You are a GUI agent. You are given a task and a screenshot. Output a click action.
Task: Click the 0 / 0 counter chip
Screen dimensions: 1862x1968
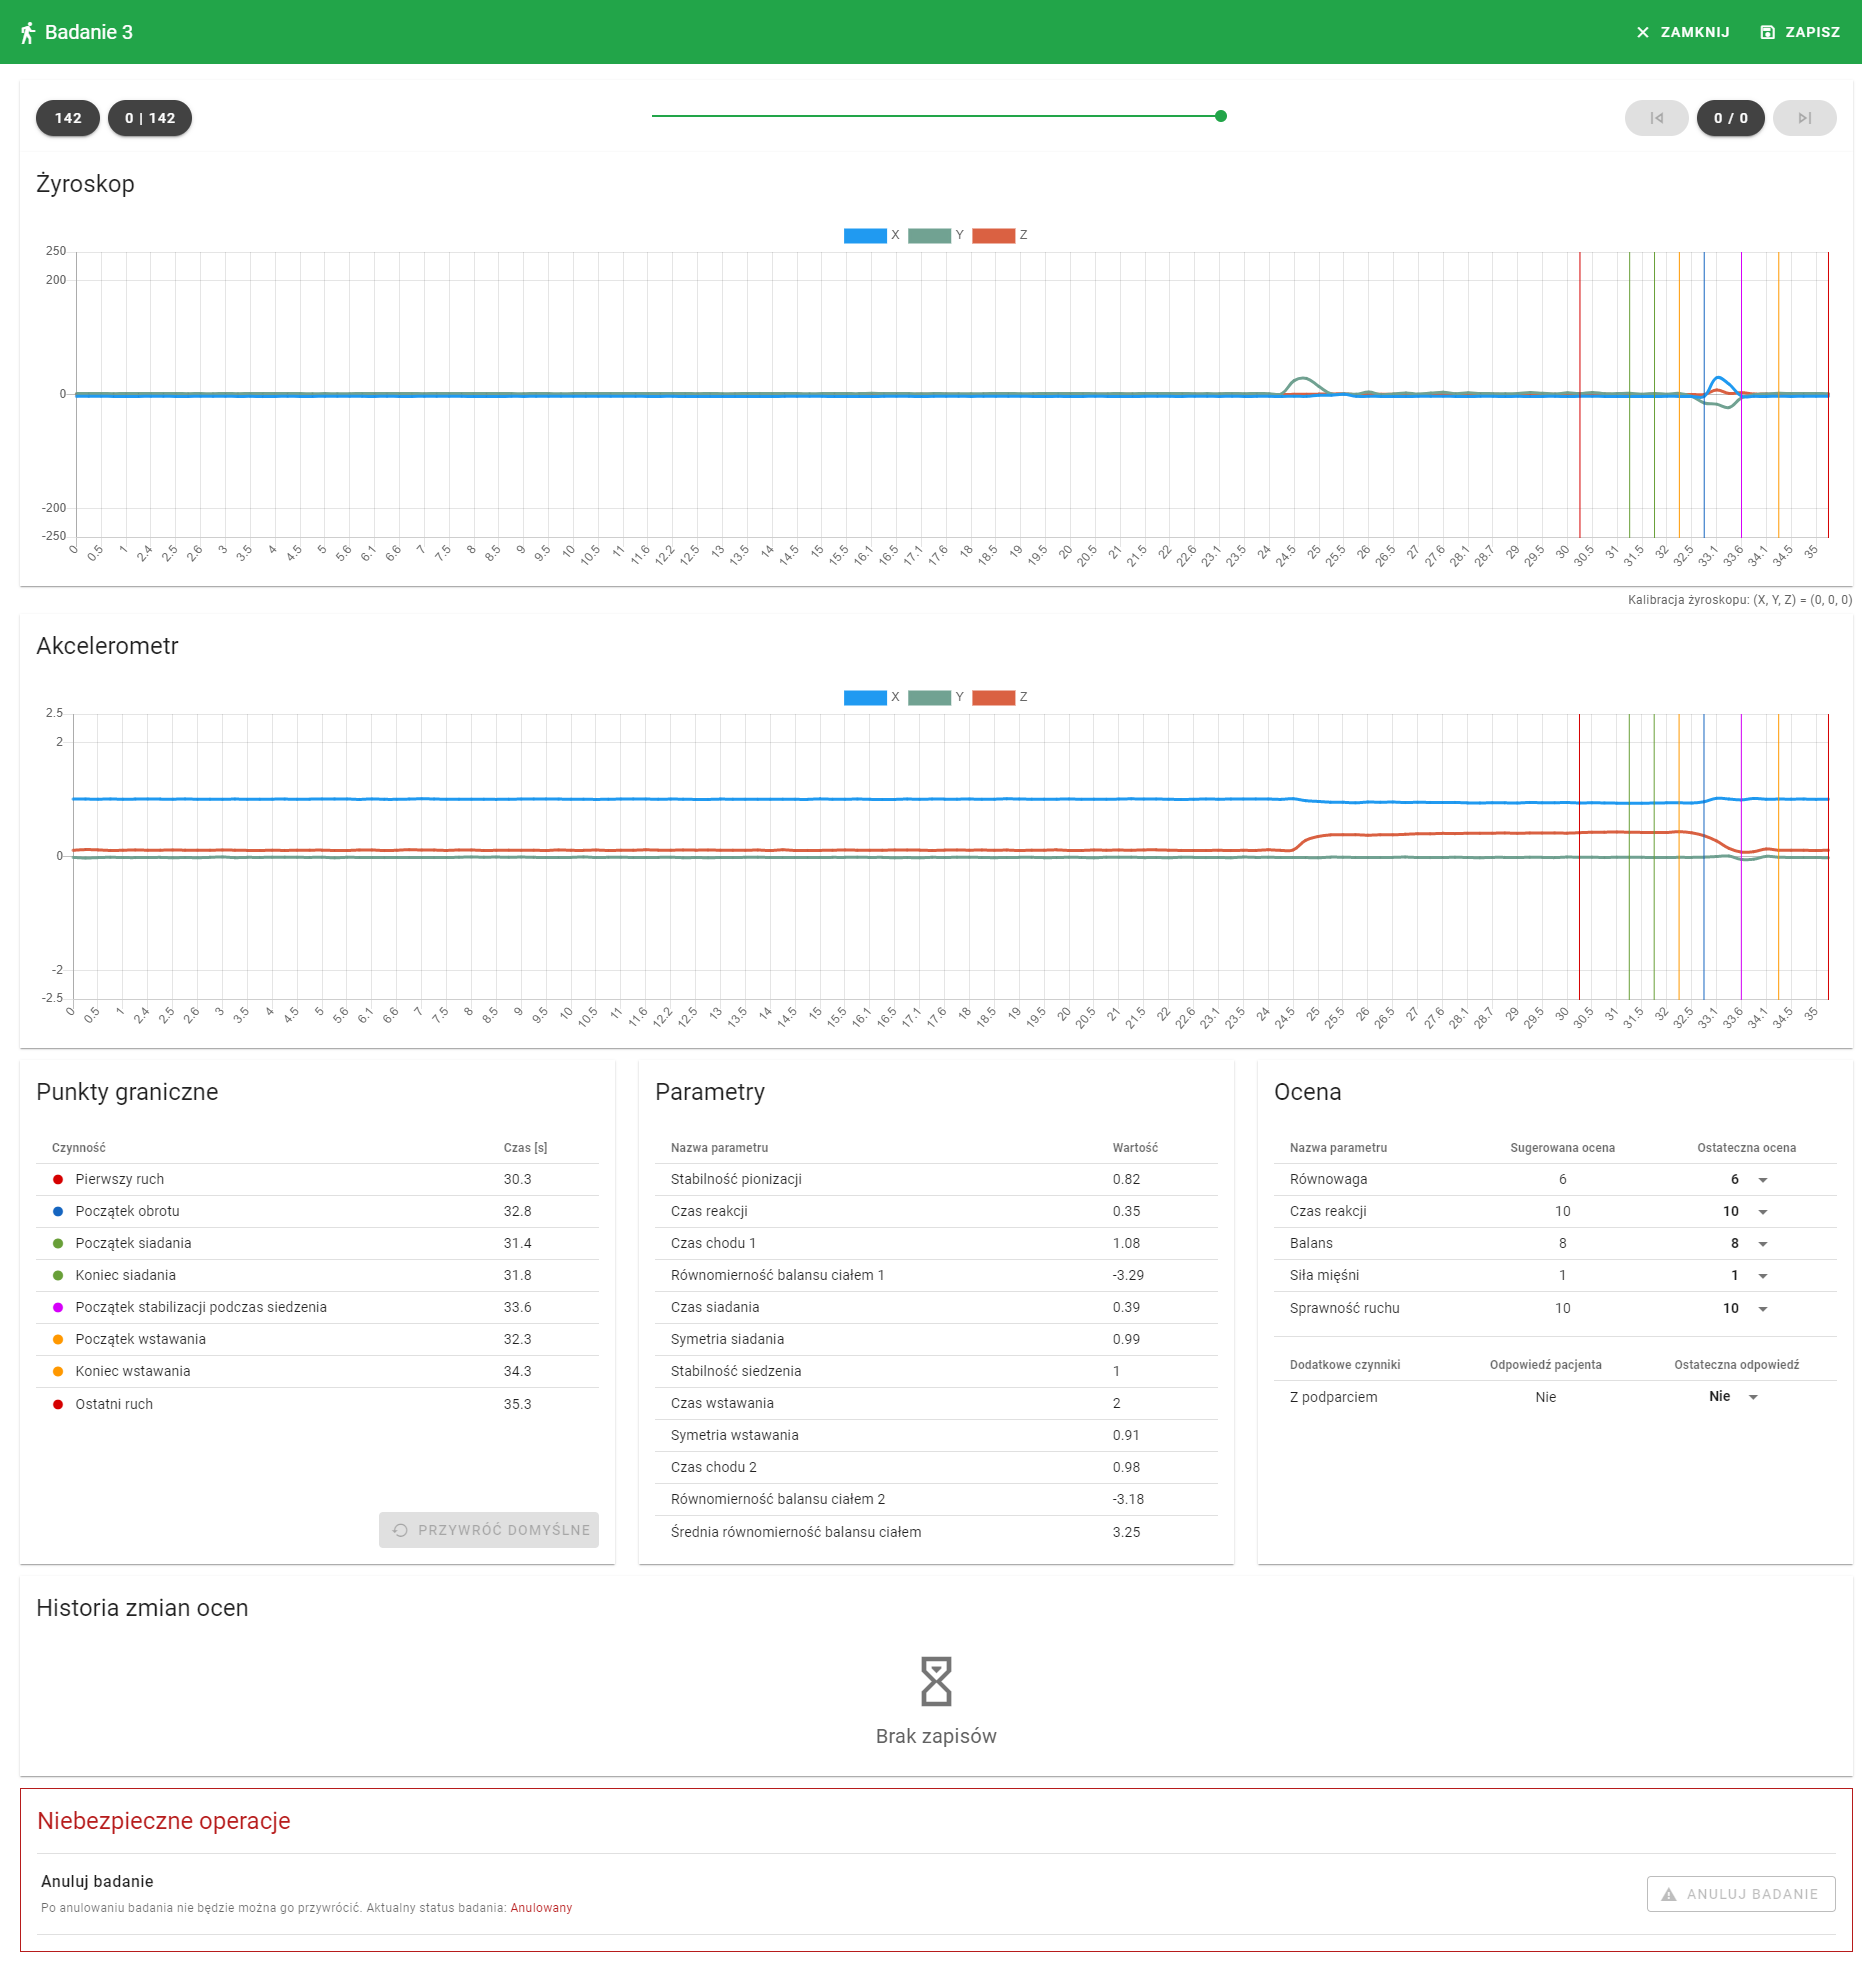(x=1730, y=118)
